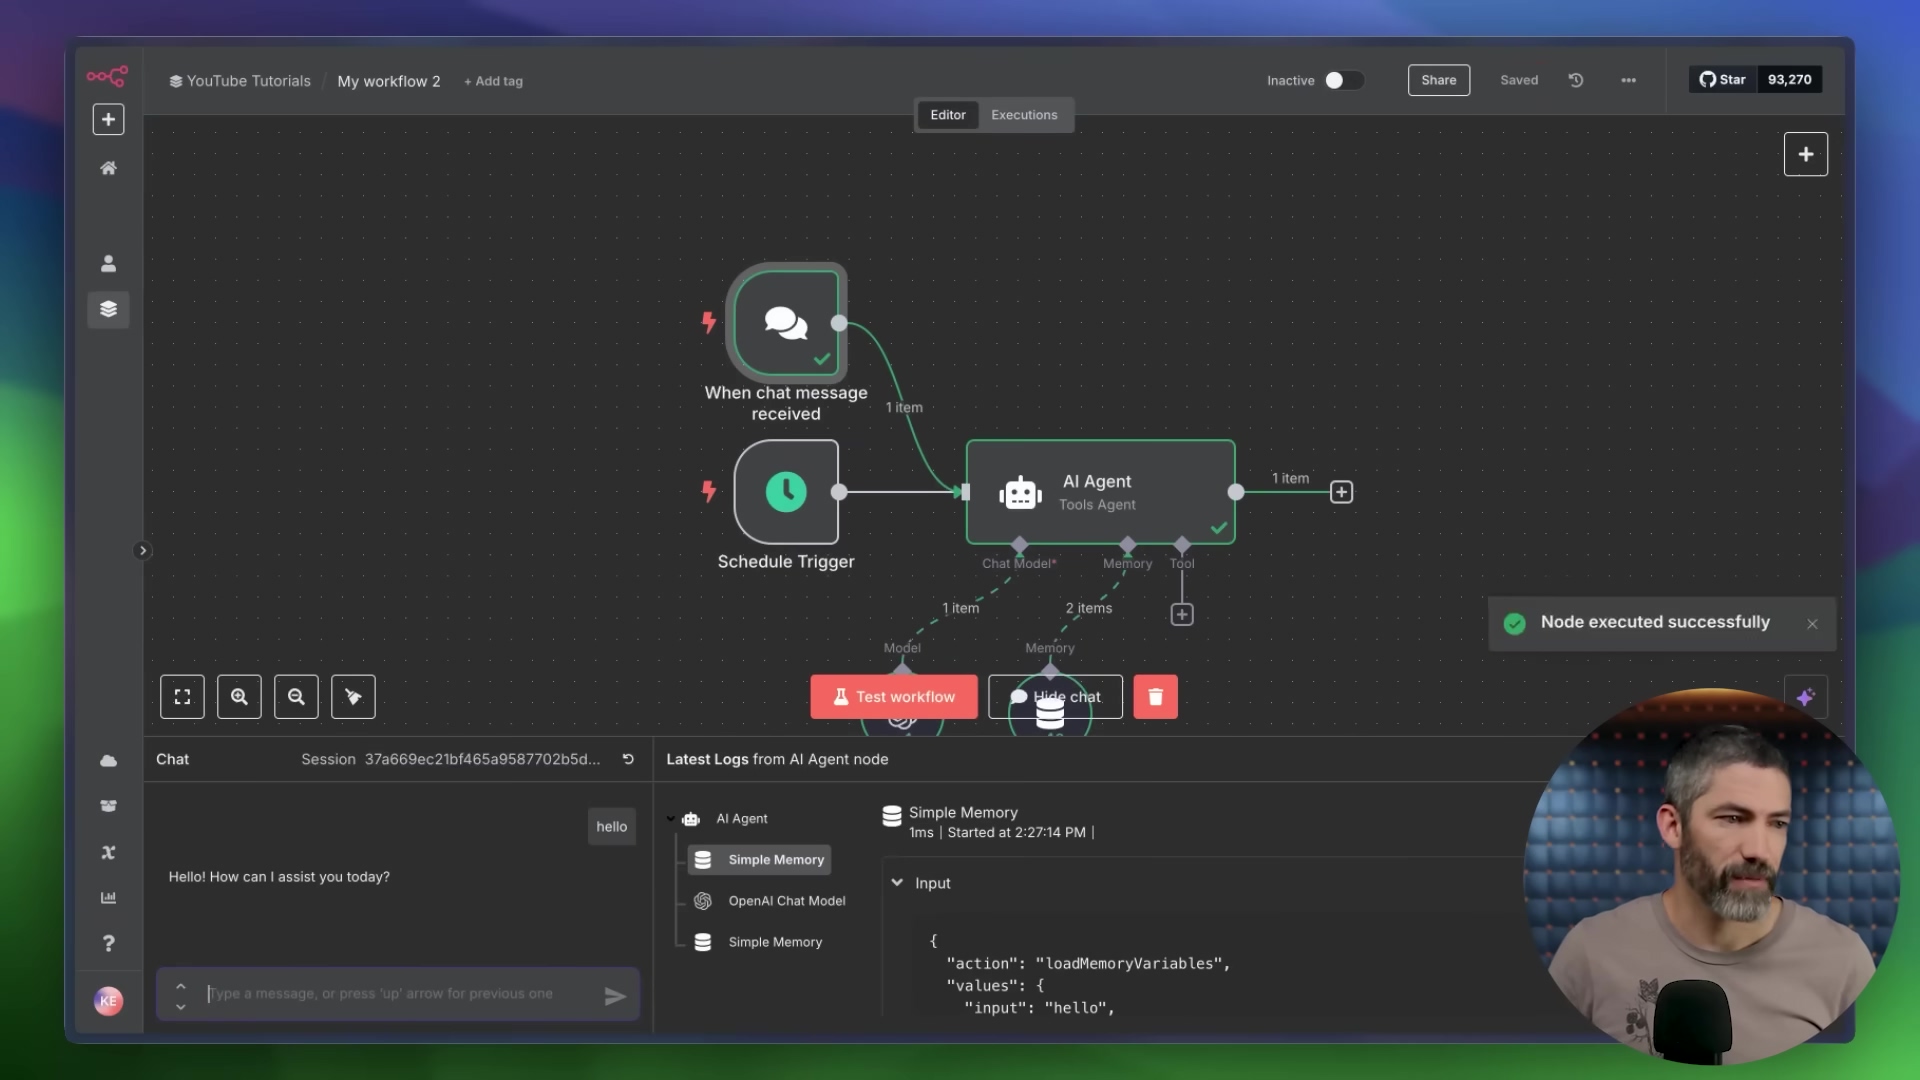Image resolution: width=1920 pixels, height=1080 pixels.
Task: Select the last Simple Memory log entry
Action: pyautogui.click(x=758, y=942)
